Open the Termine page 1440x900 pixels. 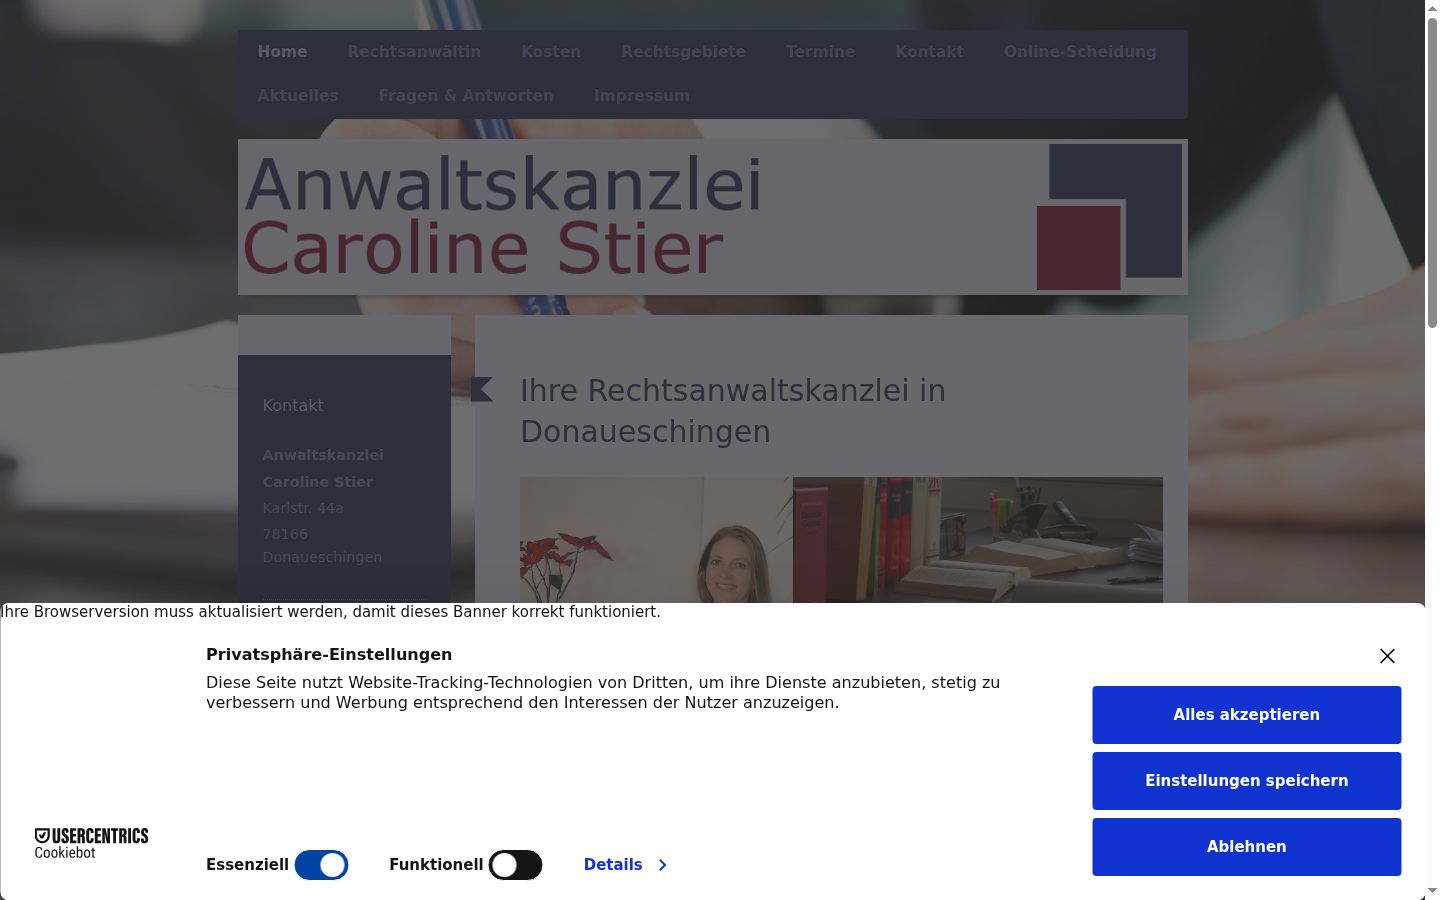(x=820, y=52)
